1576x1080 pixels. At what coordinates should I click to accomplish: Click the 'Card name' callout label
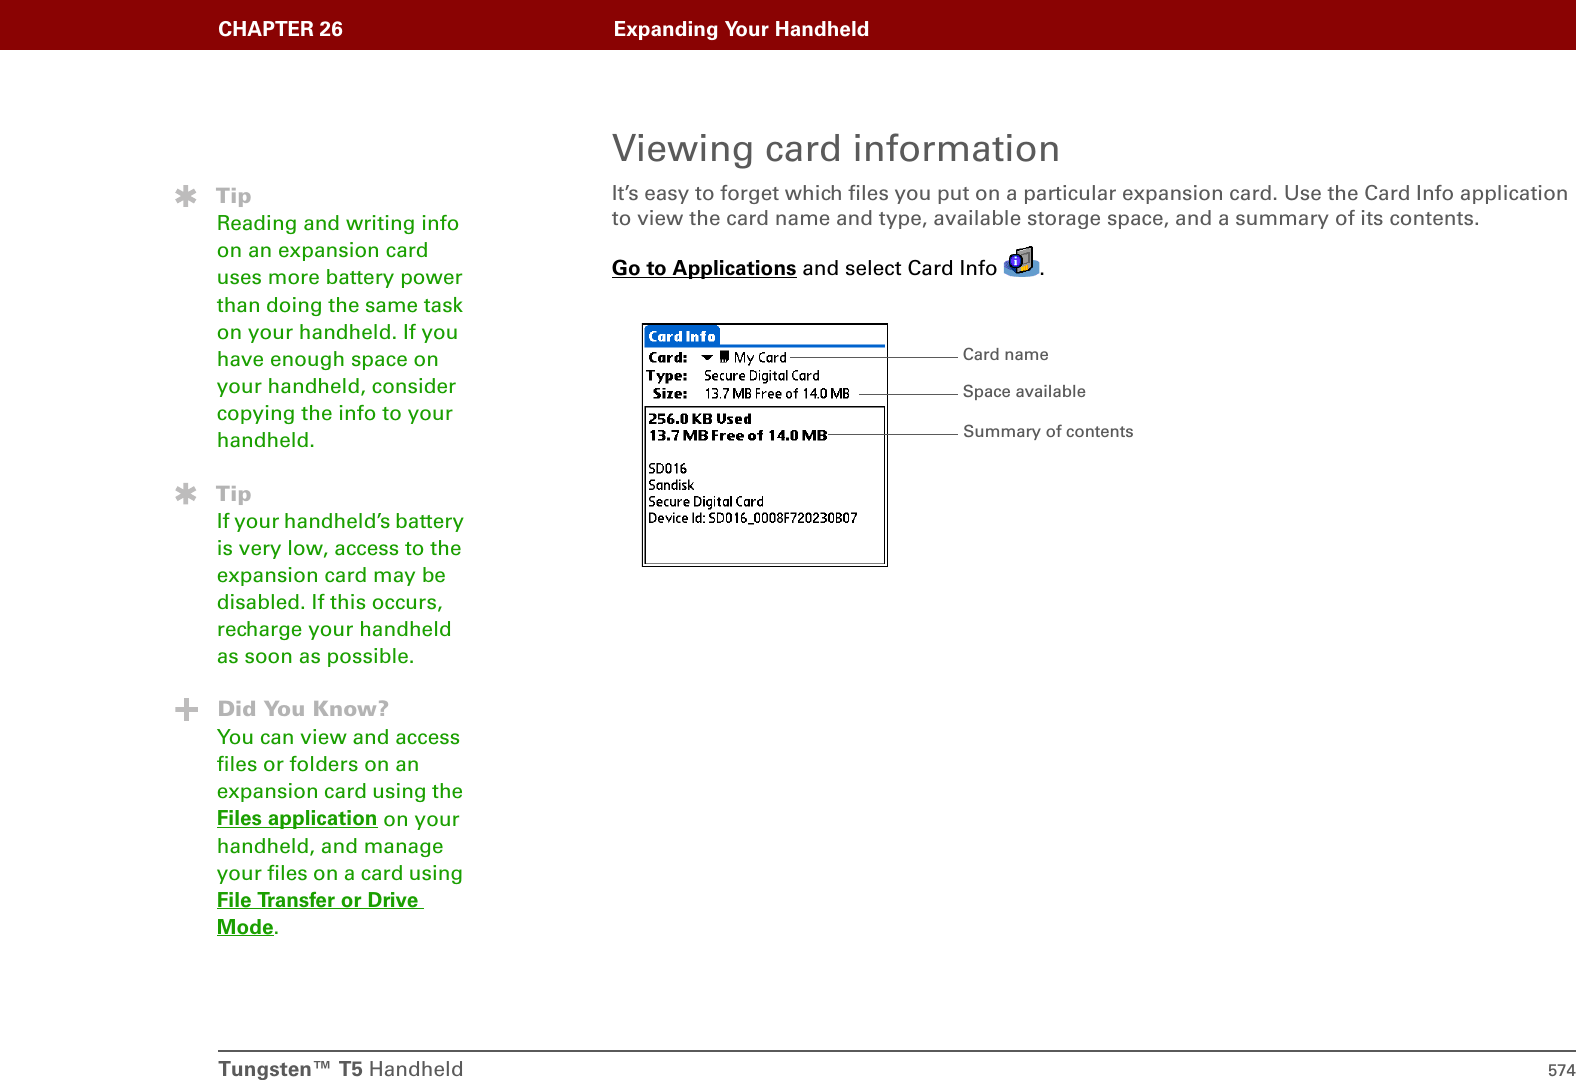[1005, 354]
